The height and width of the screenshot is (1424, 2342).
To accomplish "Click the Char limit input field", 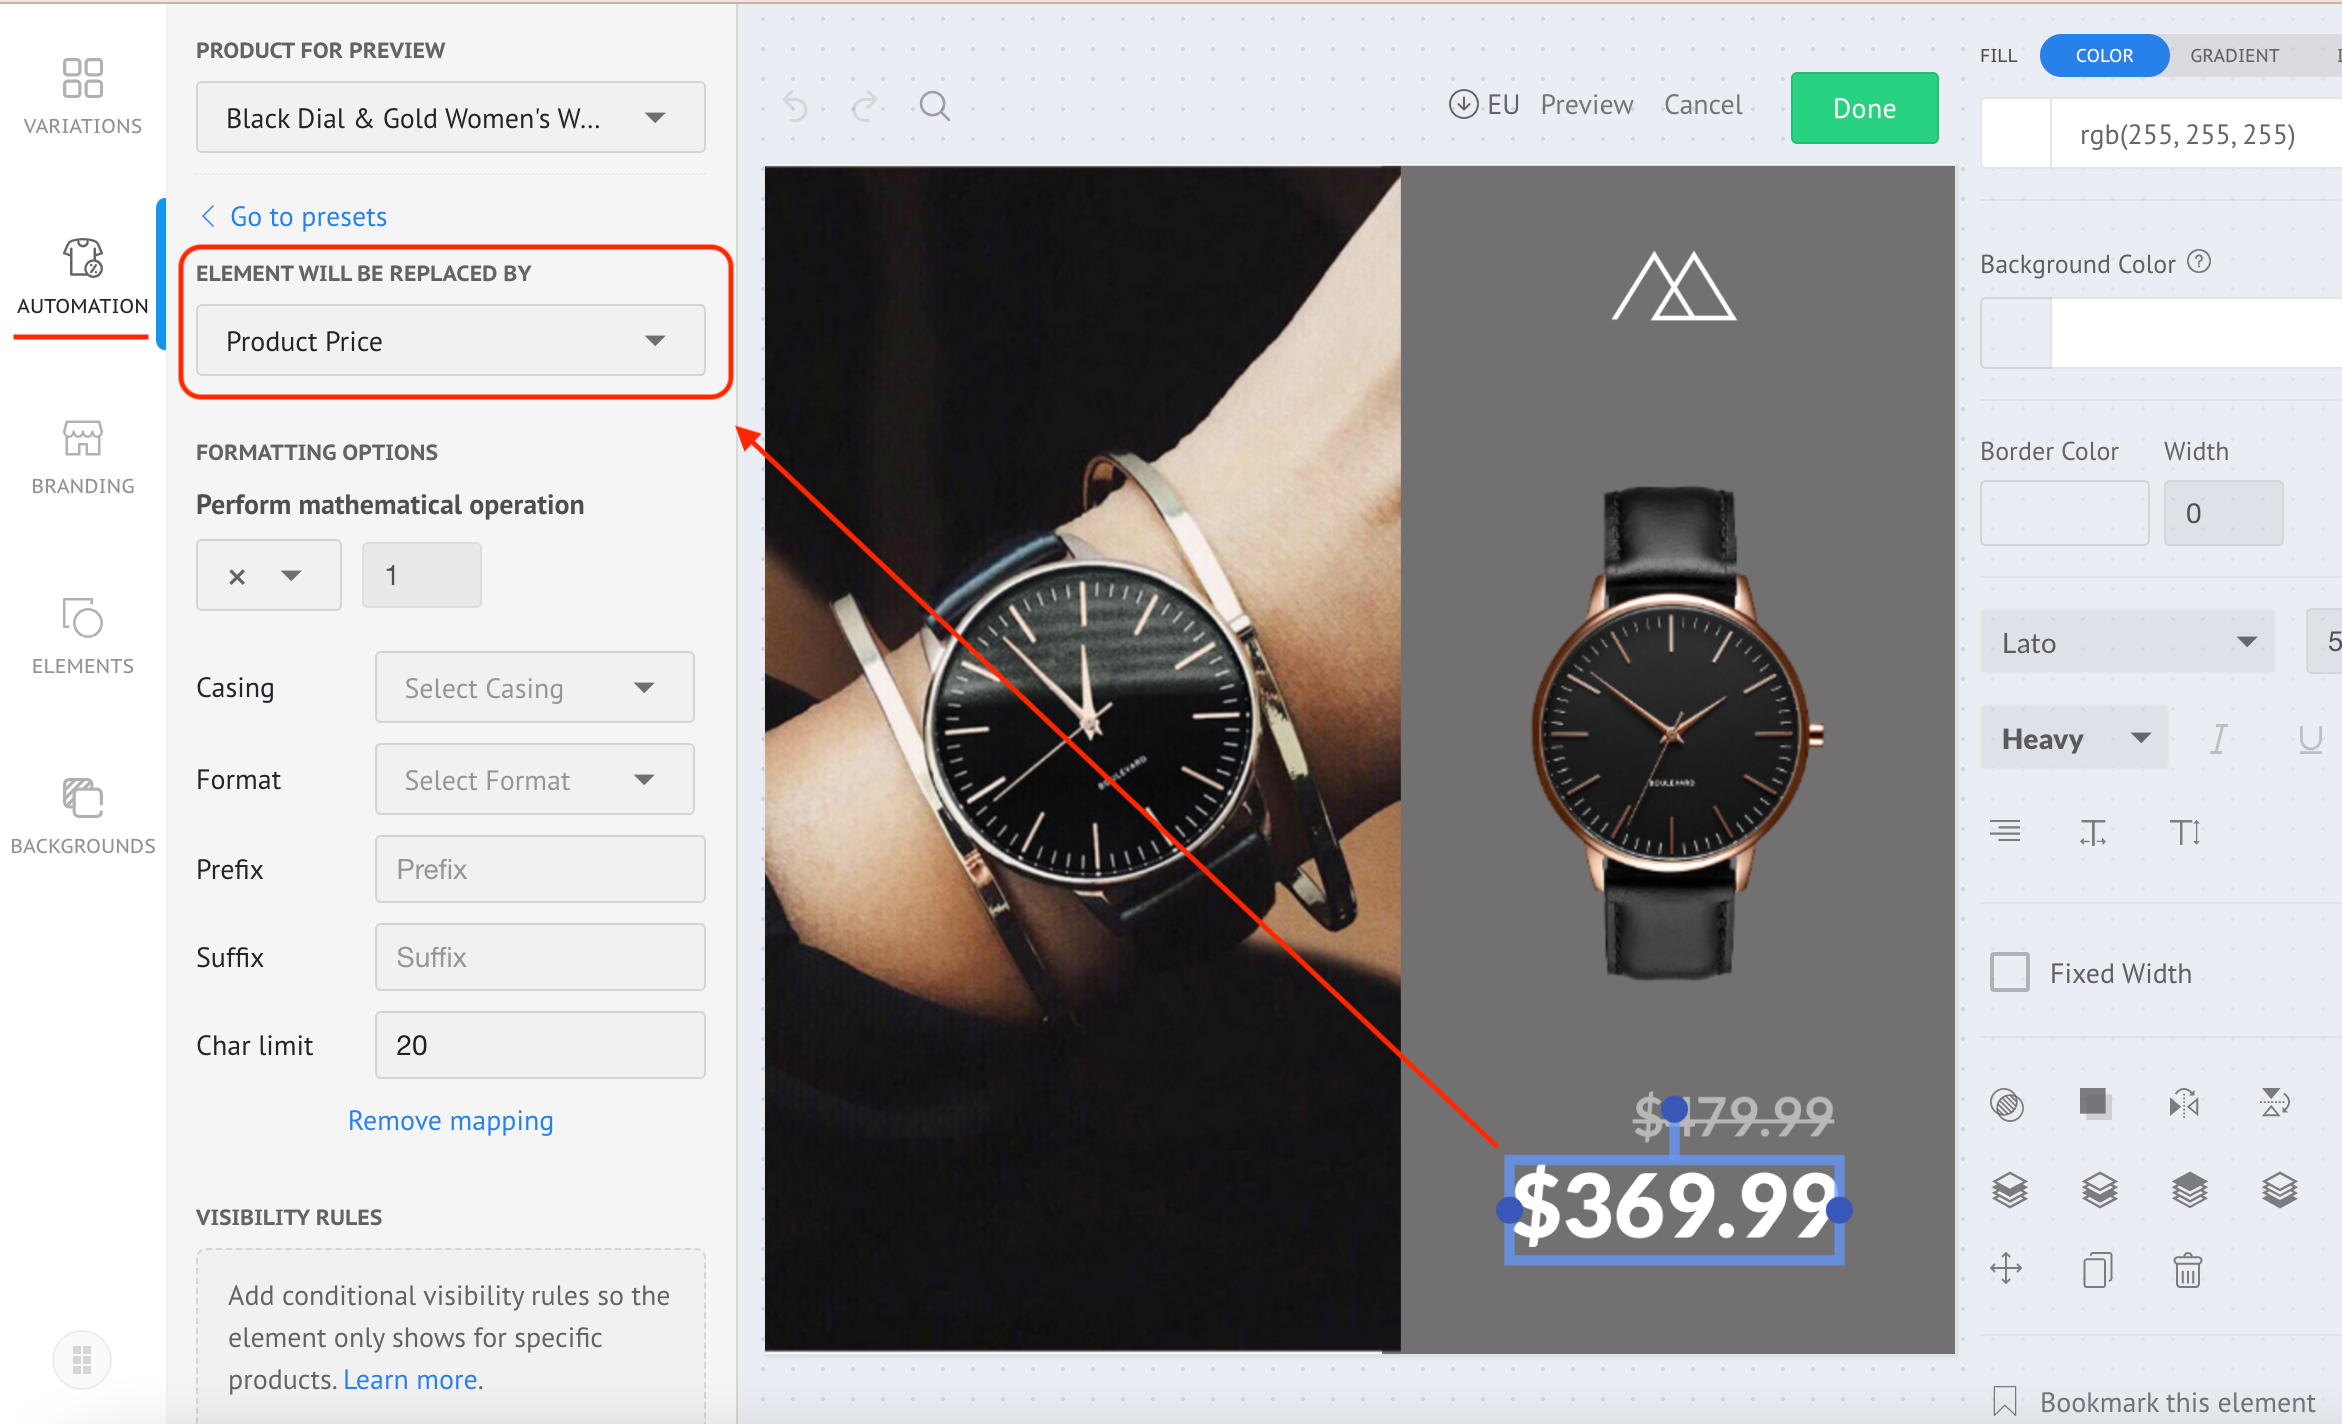I will [540, 1045].
